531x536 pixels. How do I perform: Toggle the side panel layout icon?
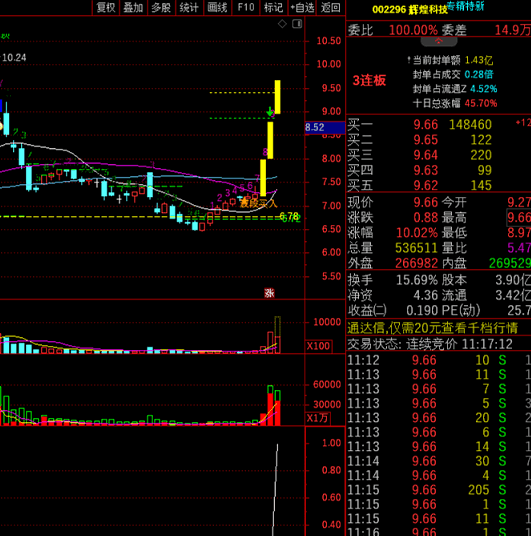(297, 24)
